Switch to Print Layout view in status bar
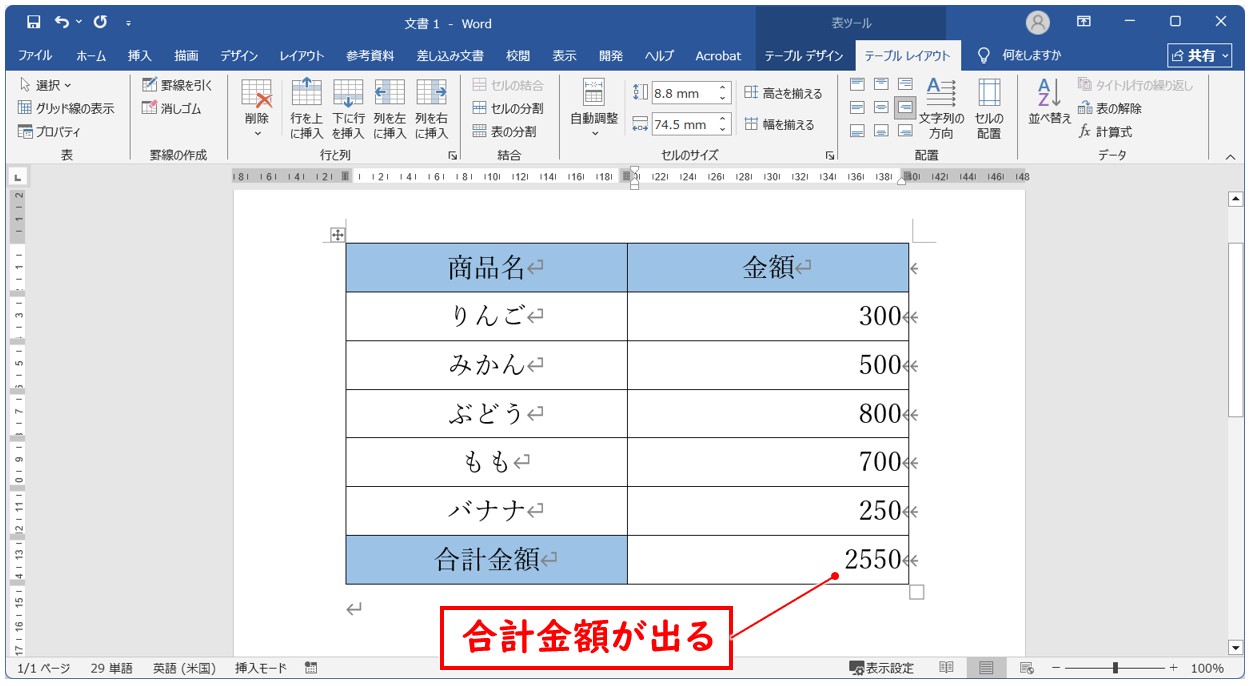Image resolution: width=1252 pixels, height=686 pixels. 986,668
